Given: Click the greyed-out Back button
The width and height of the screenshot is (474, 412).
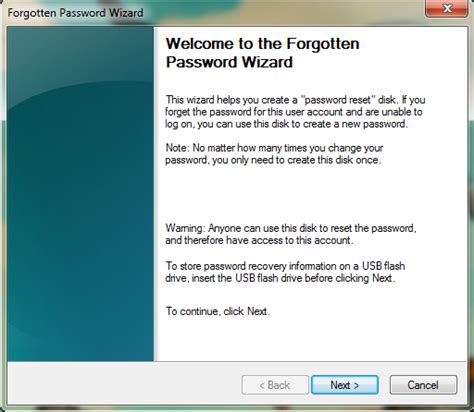Looking at the screenshot, I should (x=275, y=385).
